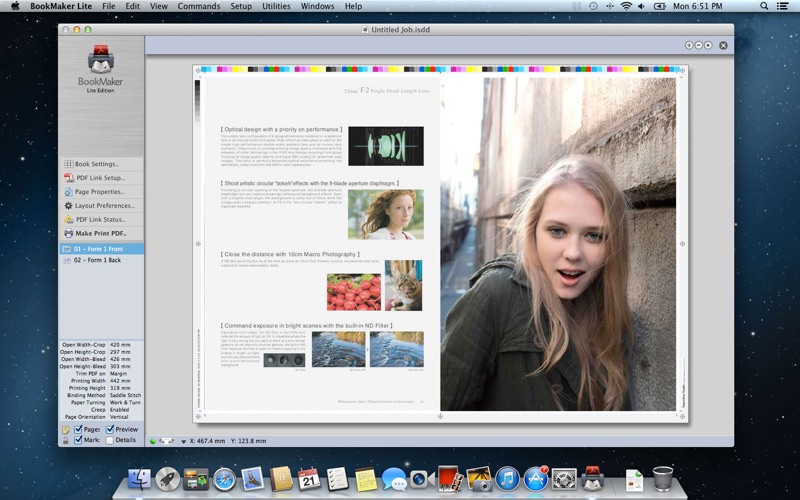Click the Make Print PDF button
This screenshot has height=500, width=800.
point(101,233)
